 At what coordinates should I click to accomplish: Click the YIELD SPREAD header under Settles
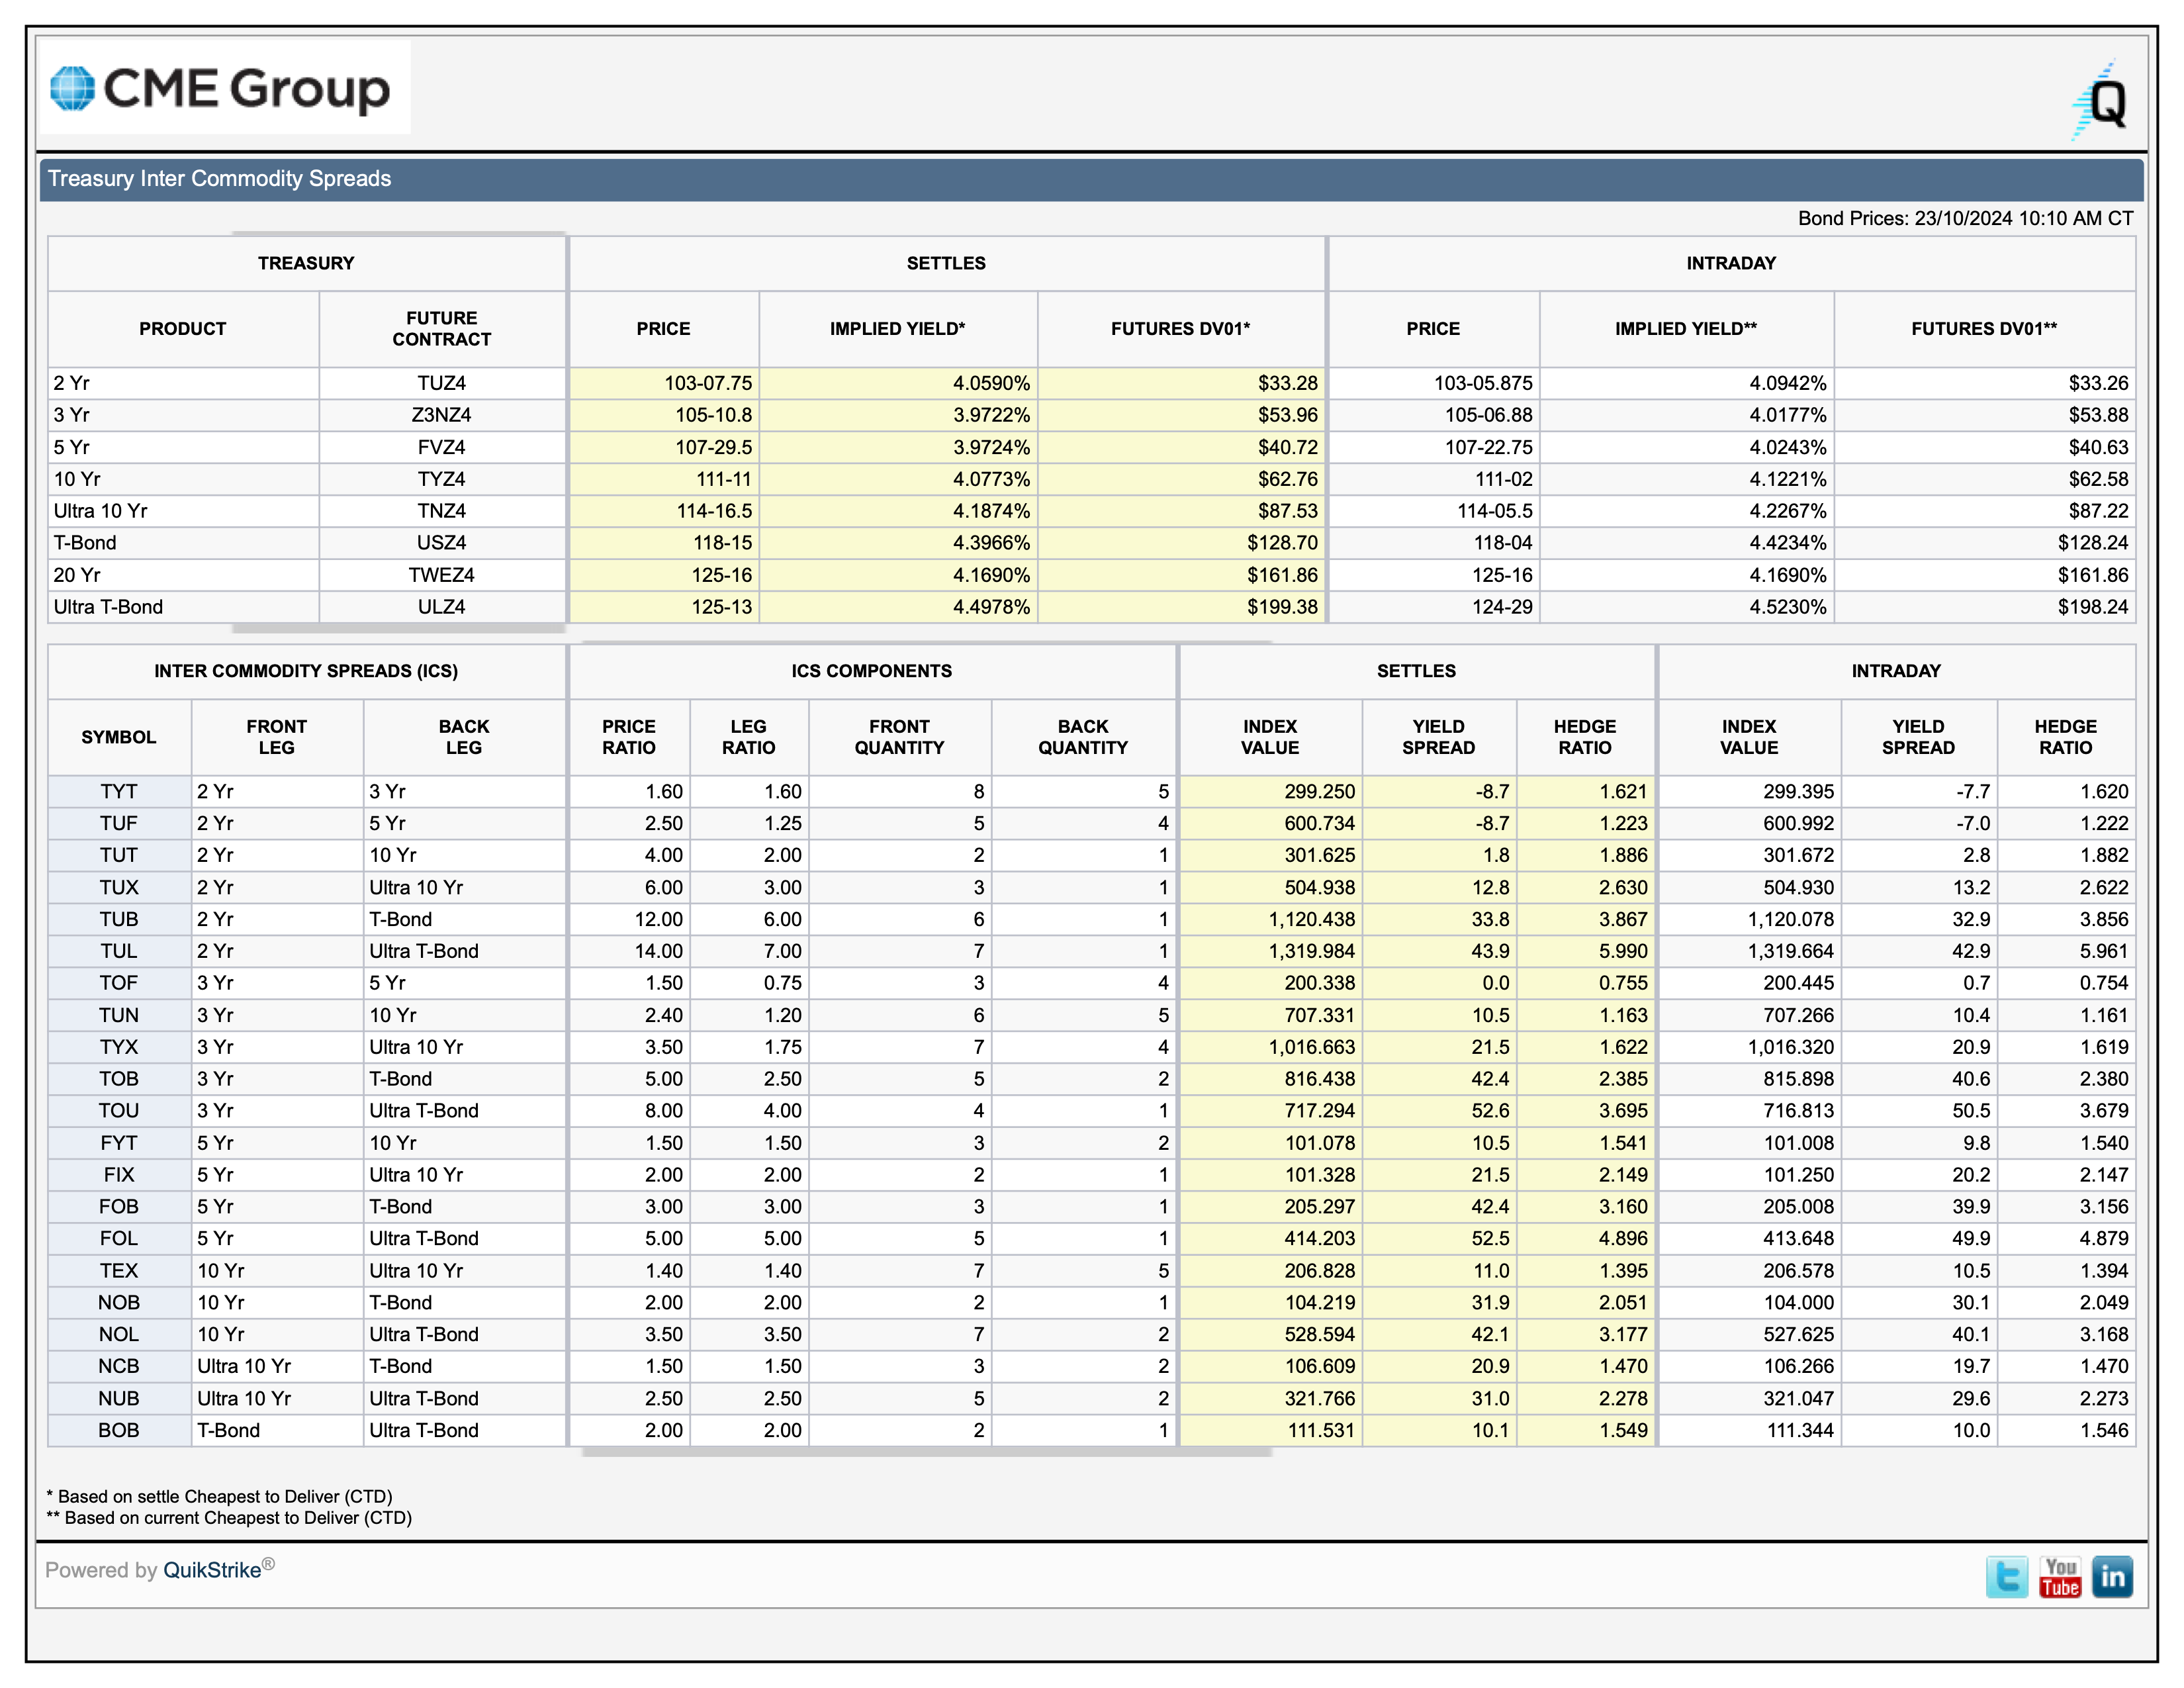pyautogui.click(x=1438, y=737)
